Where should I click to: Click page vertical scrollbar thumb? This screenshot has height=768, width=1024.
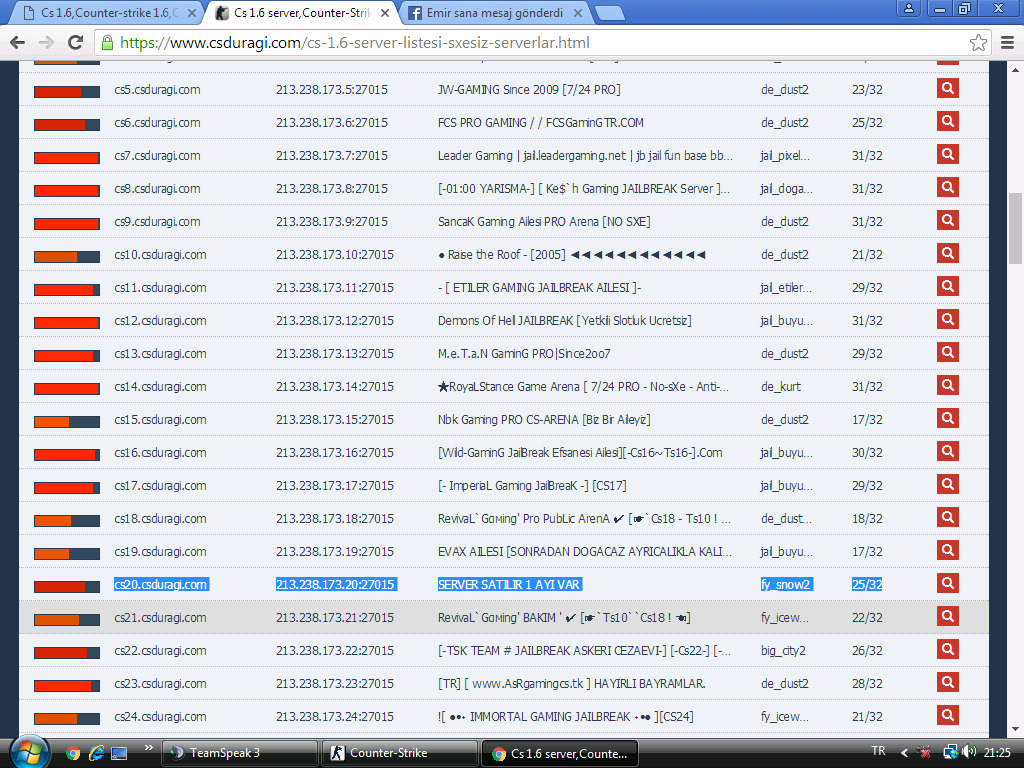point(1015,228)
